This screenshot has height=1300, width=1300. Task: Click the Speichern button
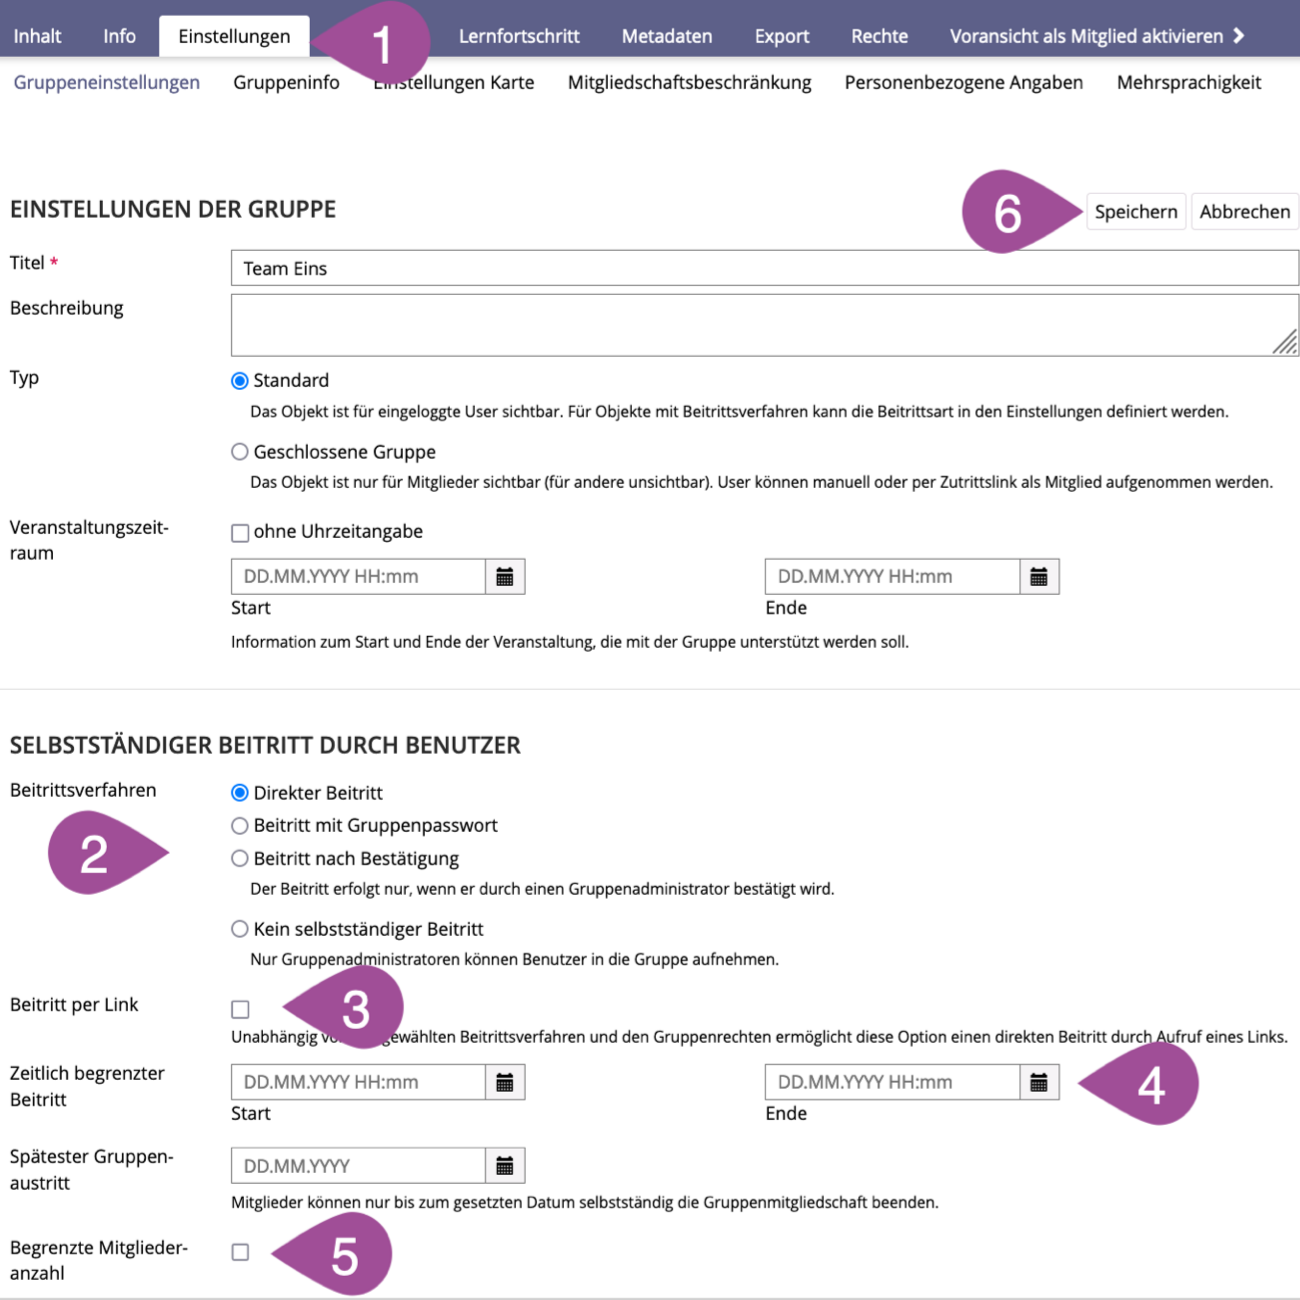pos(1135,212)
